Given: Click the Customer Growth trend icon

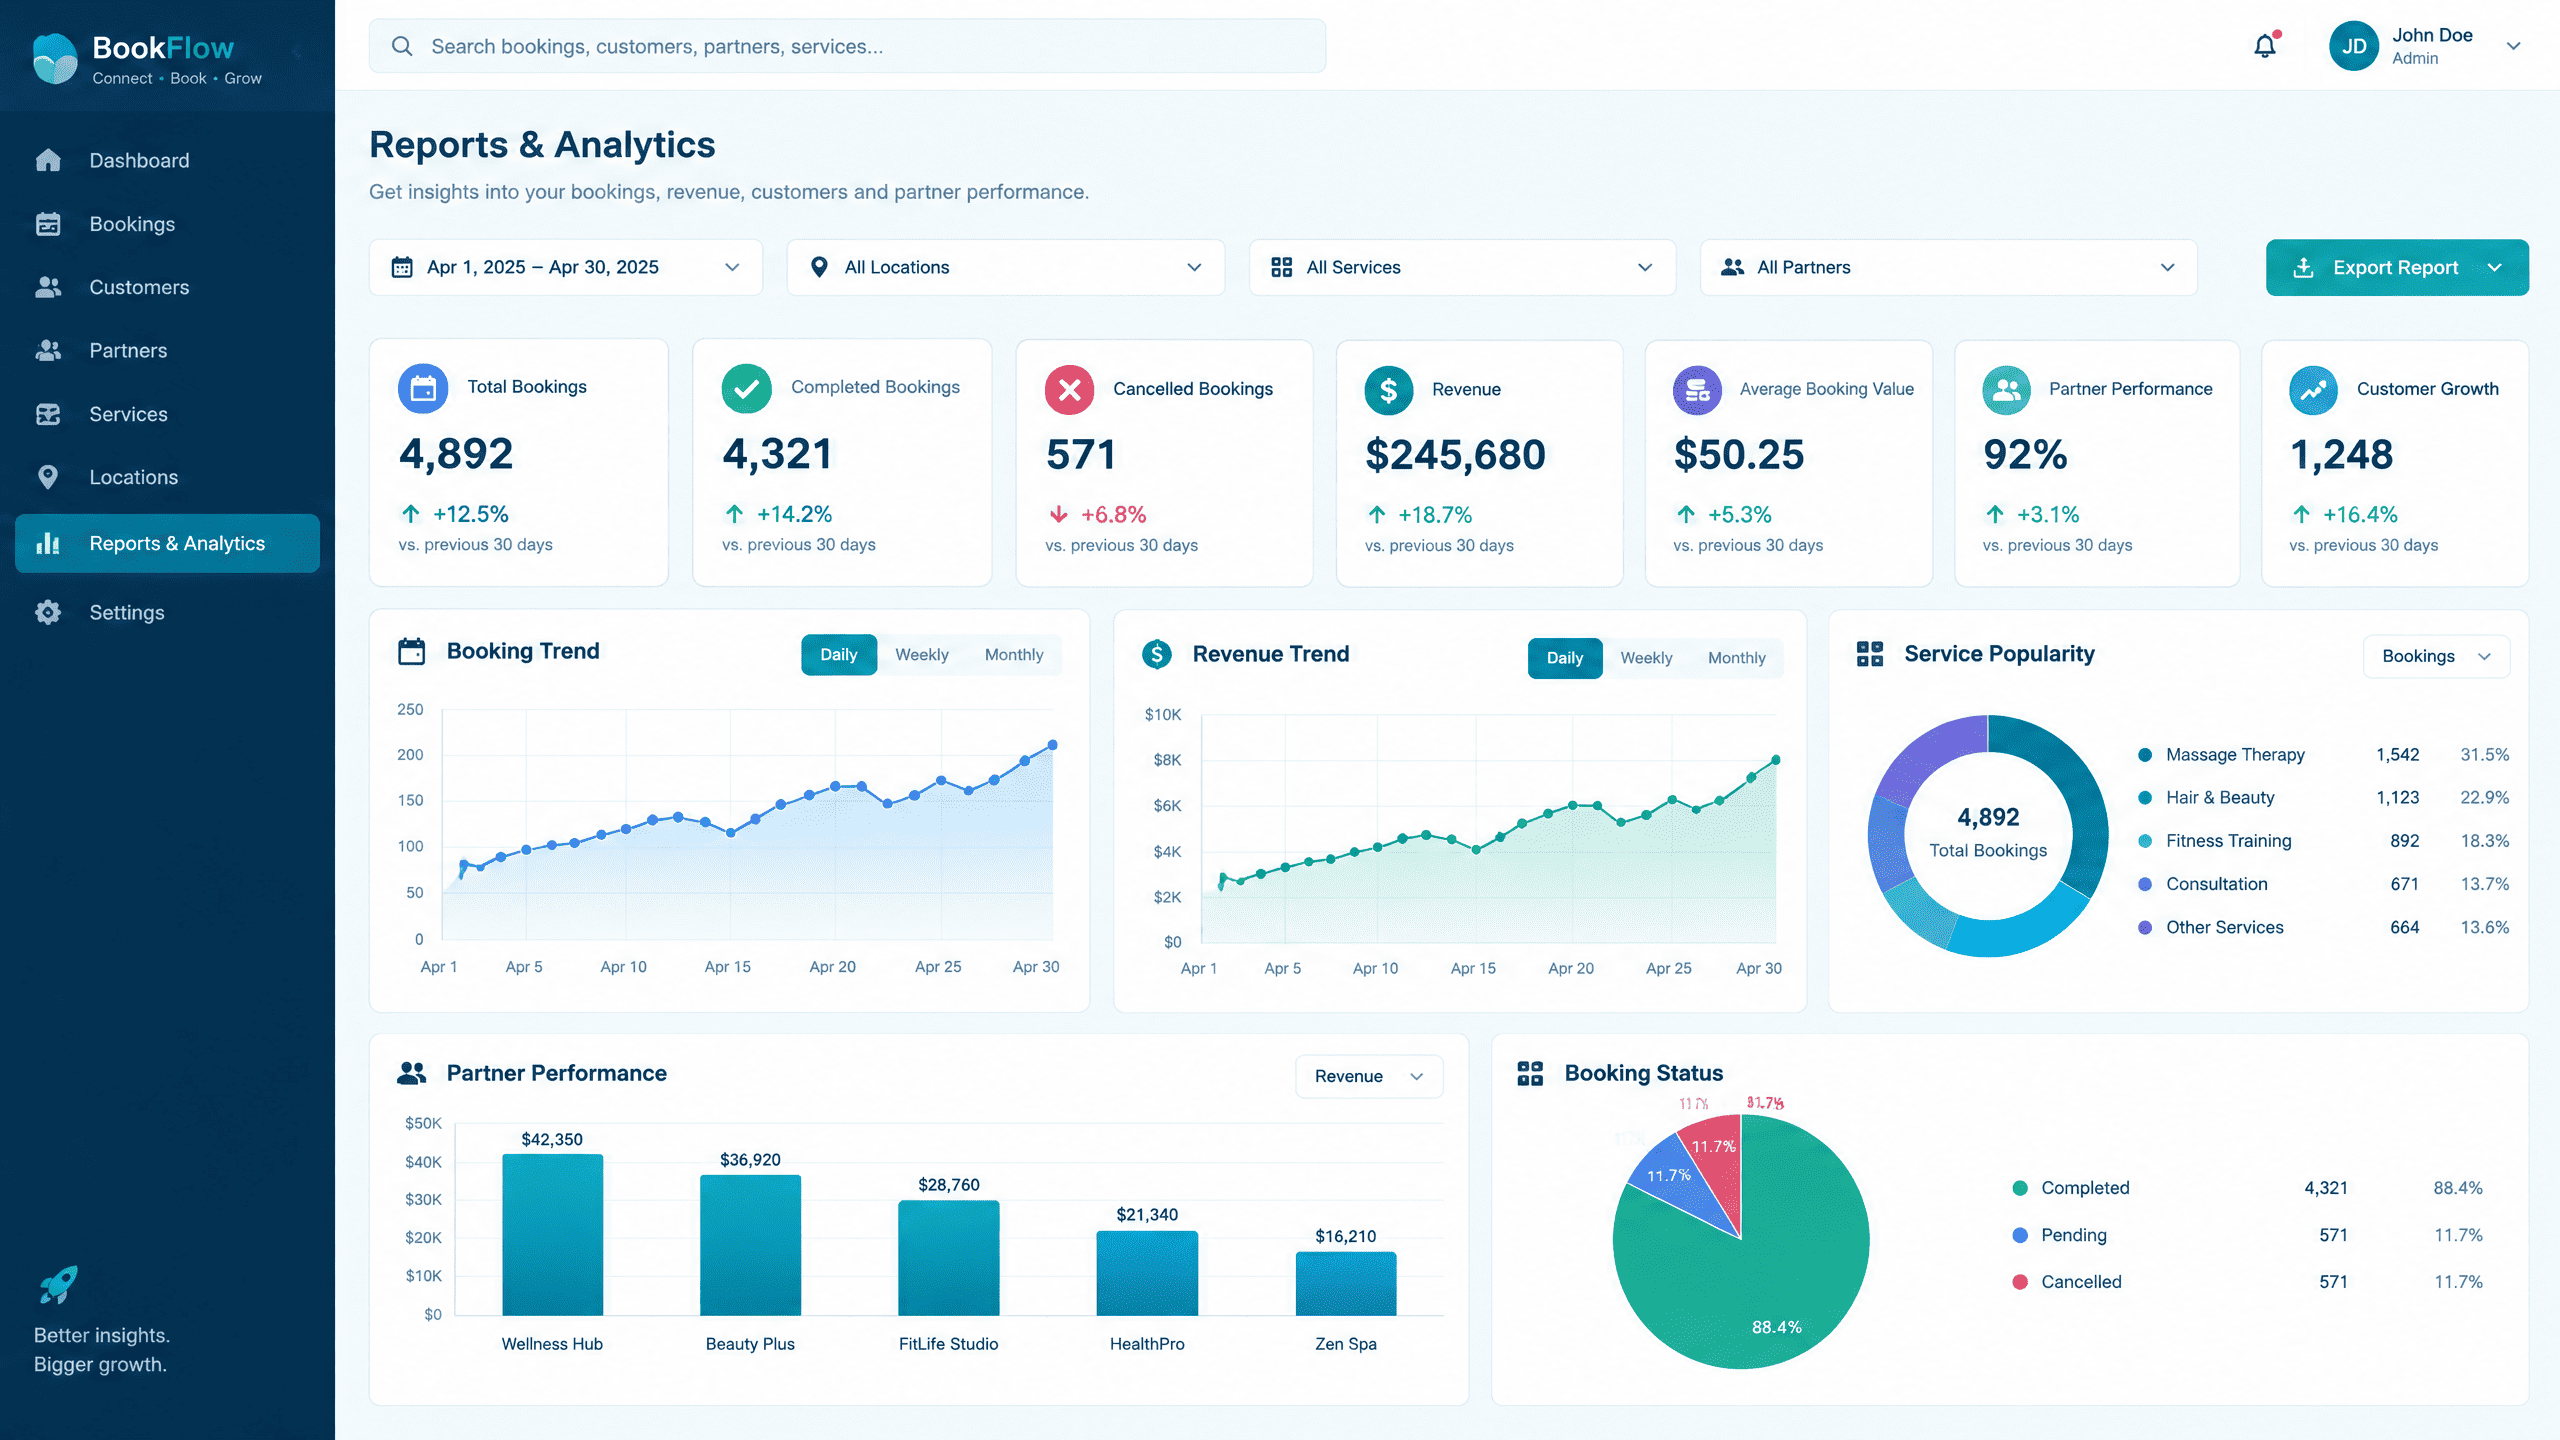Looking at the screenshot, I should pos(2314,390).
